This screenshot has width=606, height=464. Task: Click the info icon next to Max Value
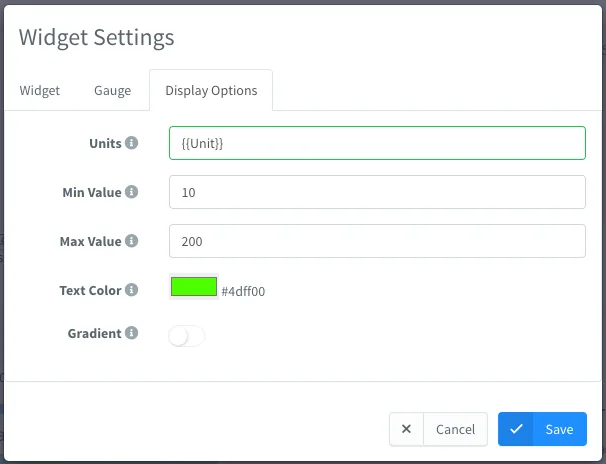[131, 241]
